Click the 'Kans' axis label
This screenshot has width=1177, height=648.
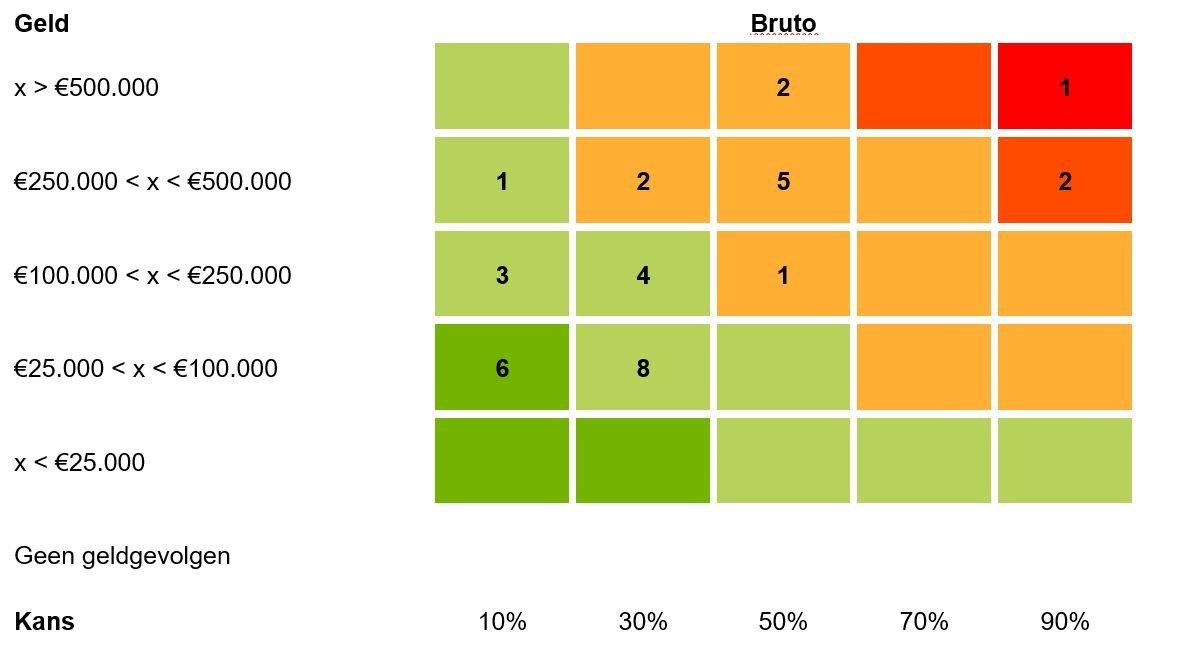point(44,621)
